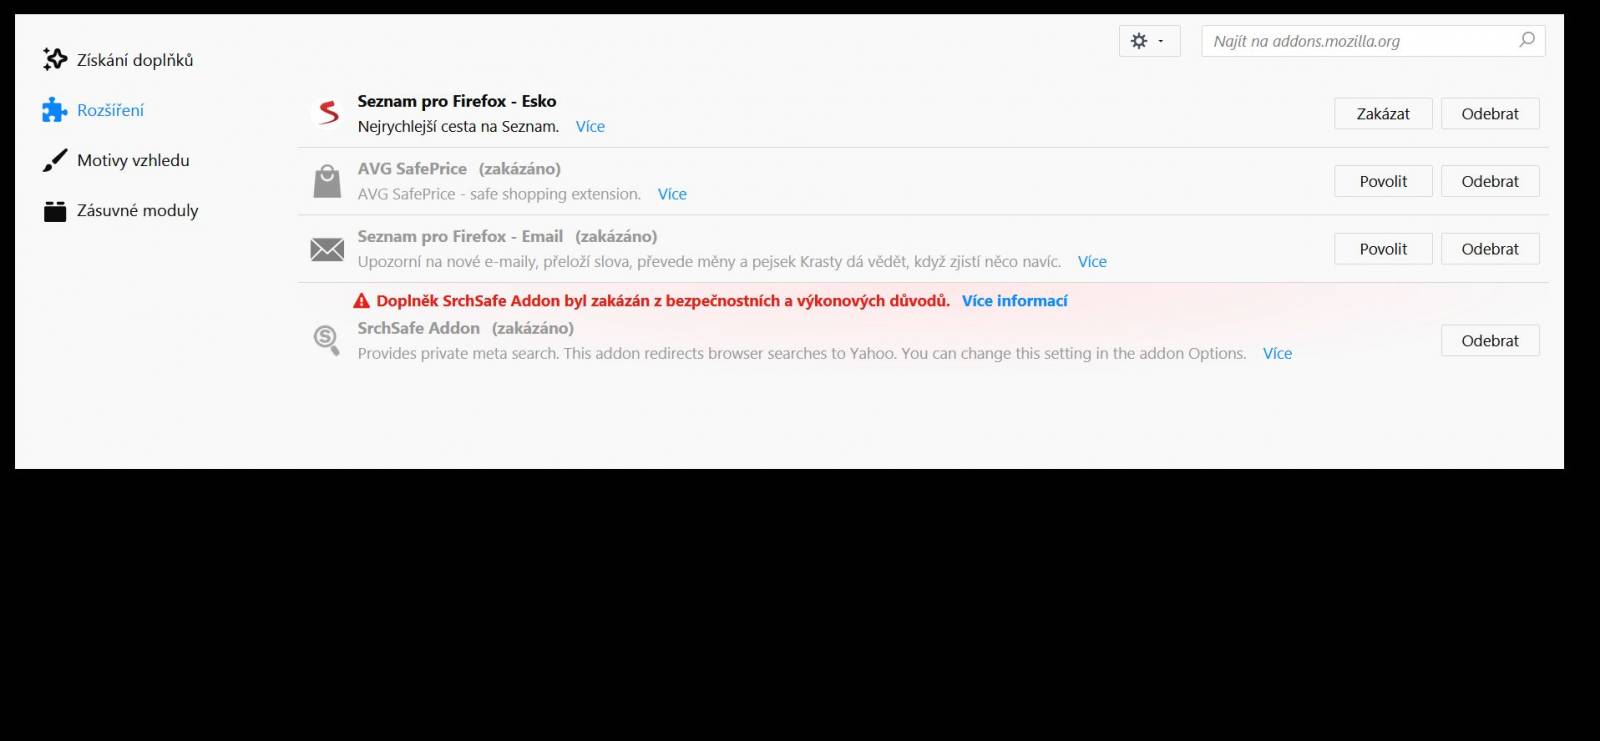Select the SrchSafe Addon (zakázáno) title
The width and height of the screenshot is (1600, 741).
466,328
